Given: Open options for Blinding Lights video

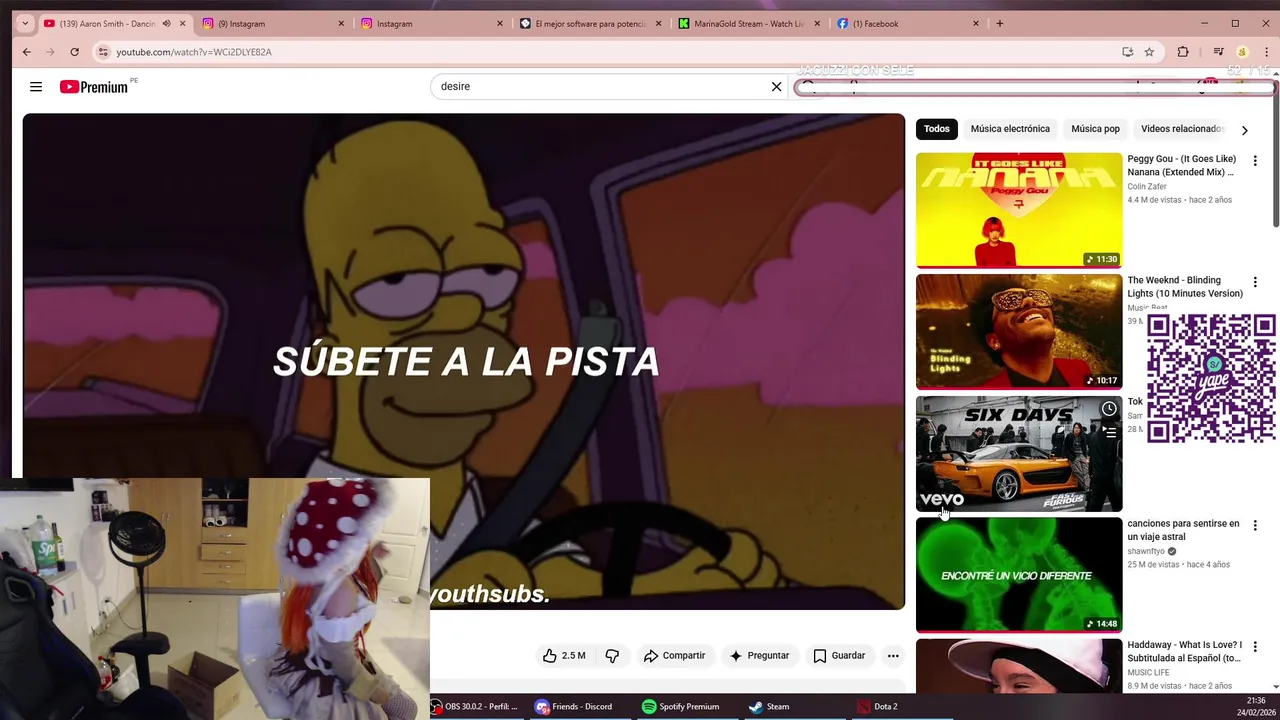Looking at the screenshot, I should 1255,282.
